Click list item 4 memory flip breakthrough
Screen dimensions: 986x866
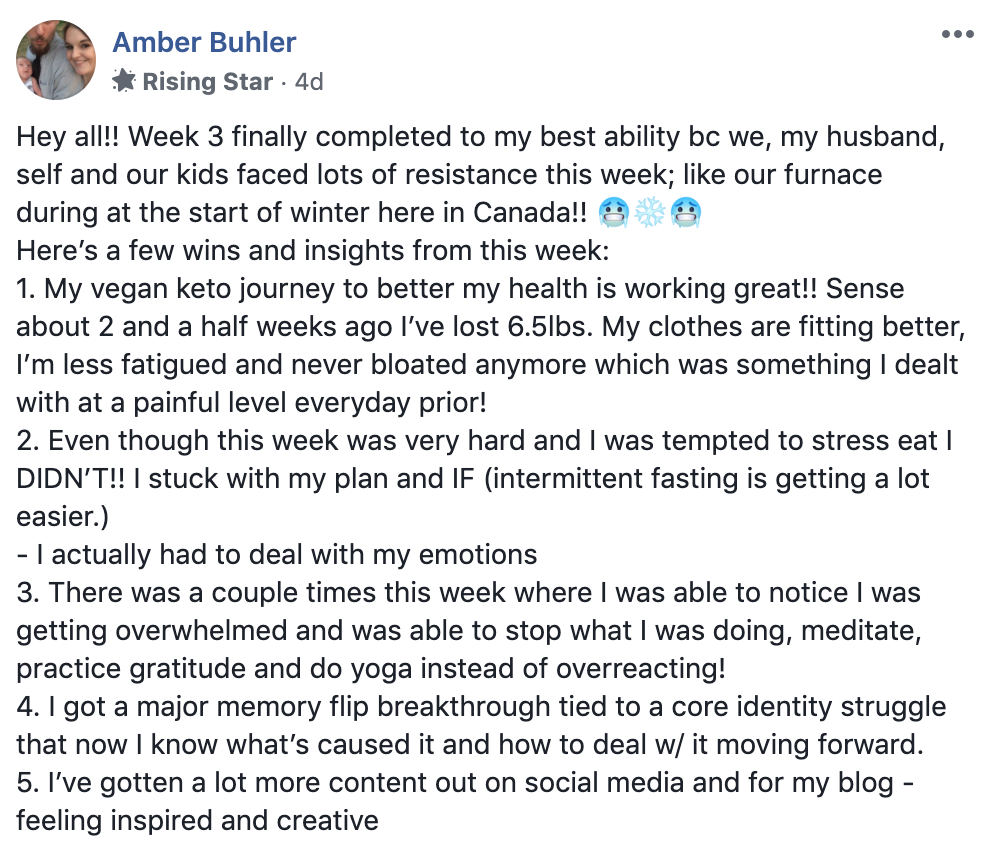click(481, 726)
